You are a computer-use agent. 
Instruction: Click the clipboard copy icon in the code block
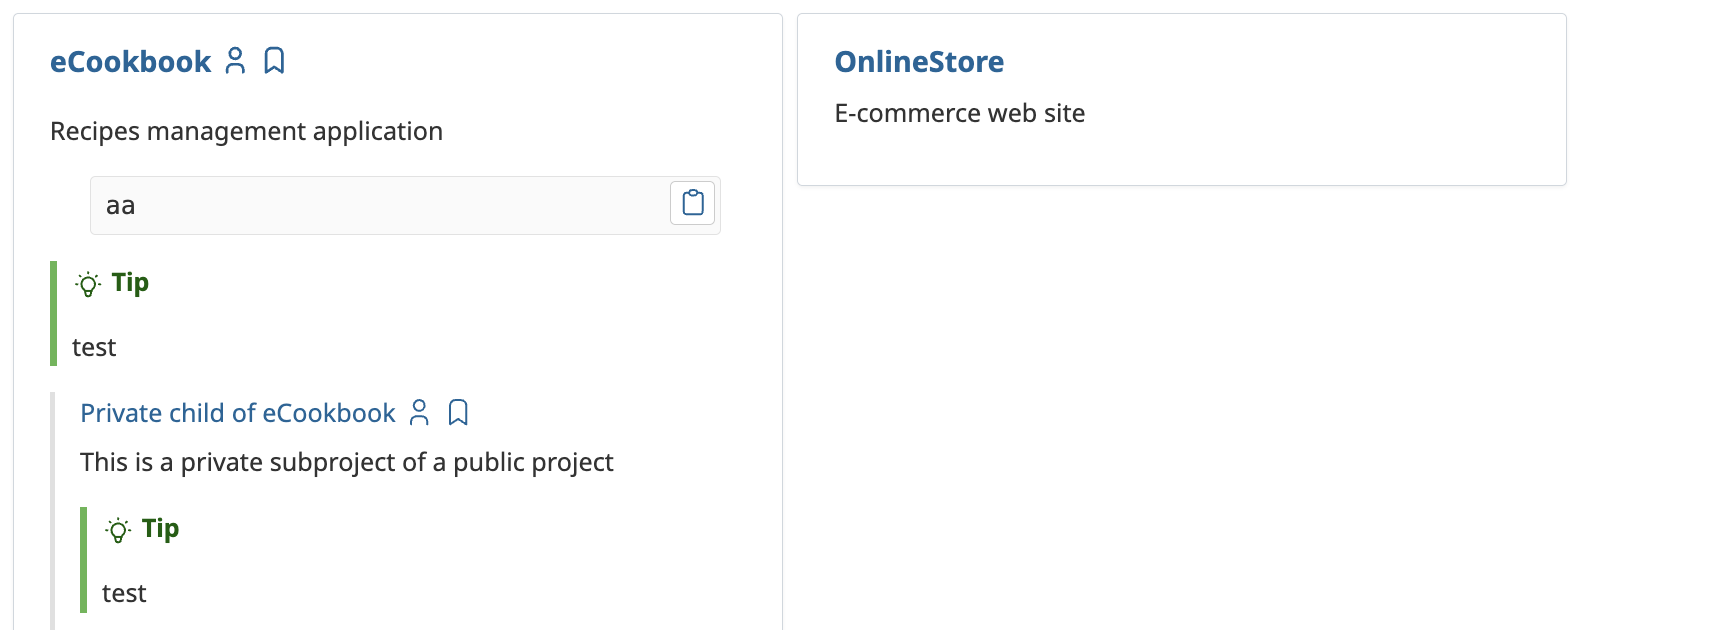692,202
